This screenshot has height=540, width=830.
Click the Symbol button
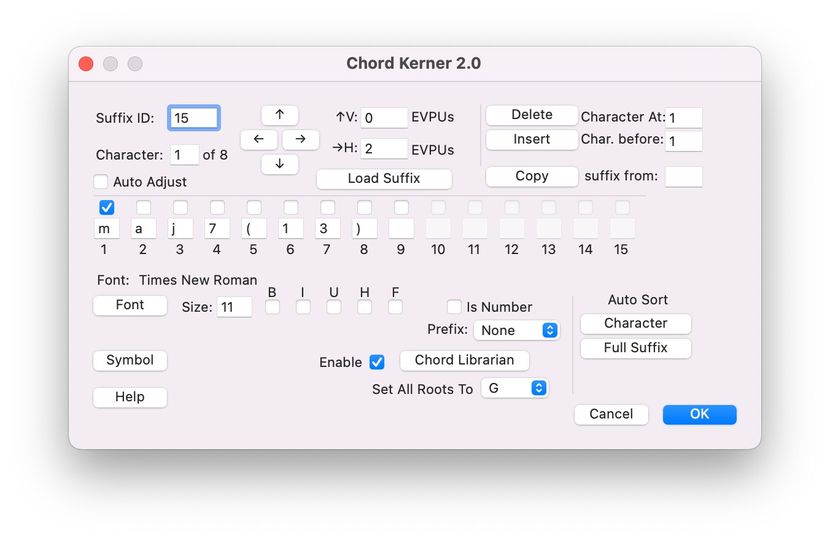coord(130,360)
